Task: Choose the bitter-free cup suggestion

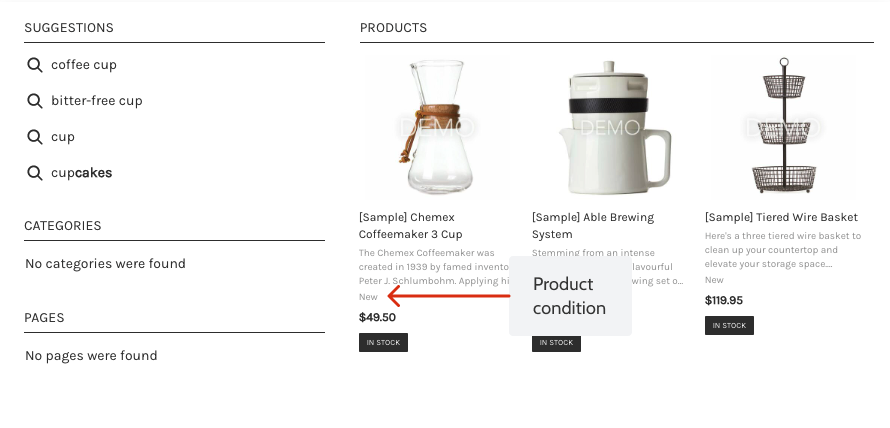Action: pyautogui.click(x=96, y=101)
